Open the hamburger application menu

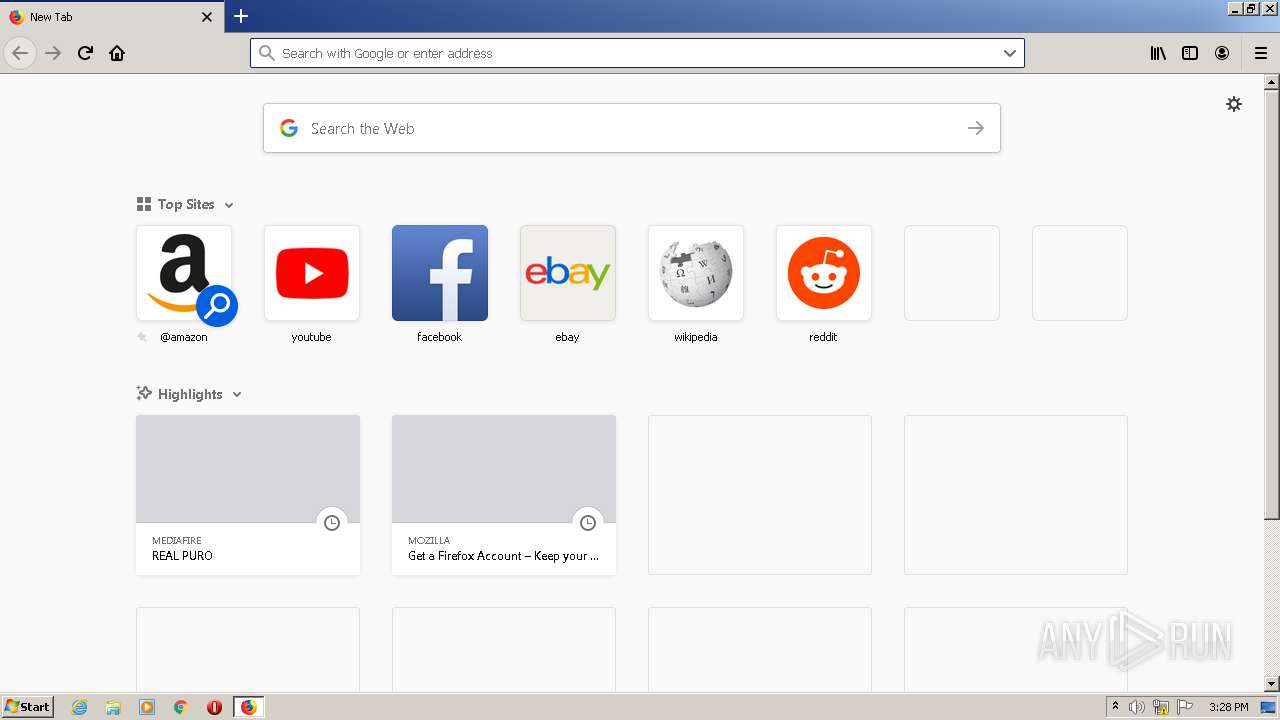coord(1261,53)
